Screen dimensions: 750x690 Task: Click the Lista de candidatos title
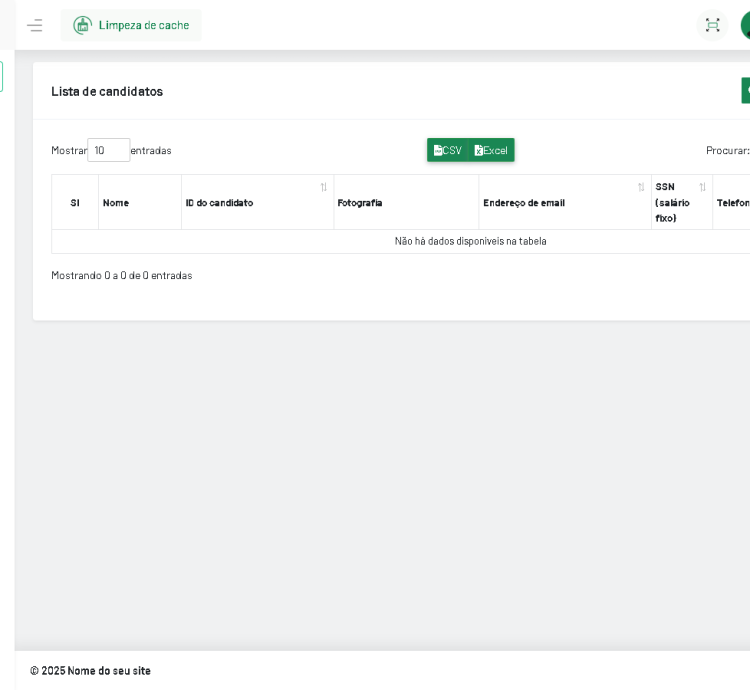(107, 91)
